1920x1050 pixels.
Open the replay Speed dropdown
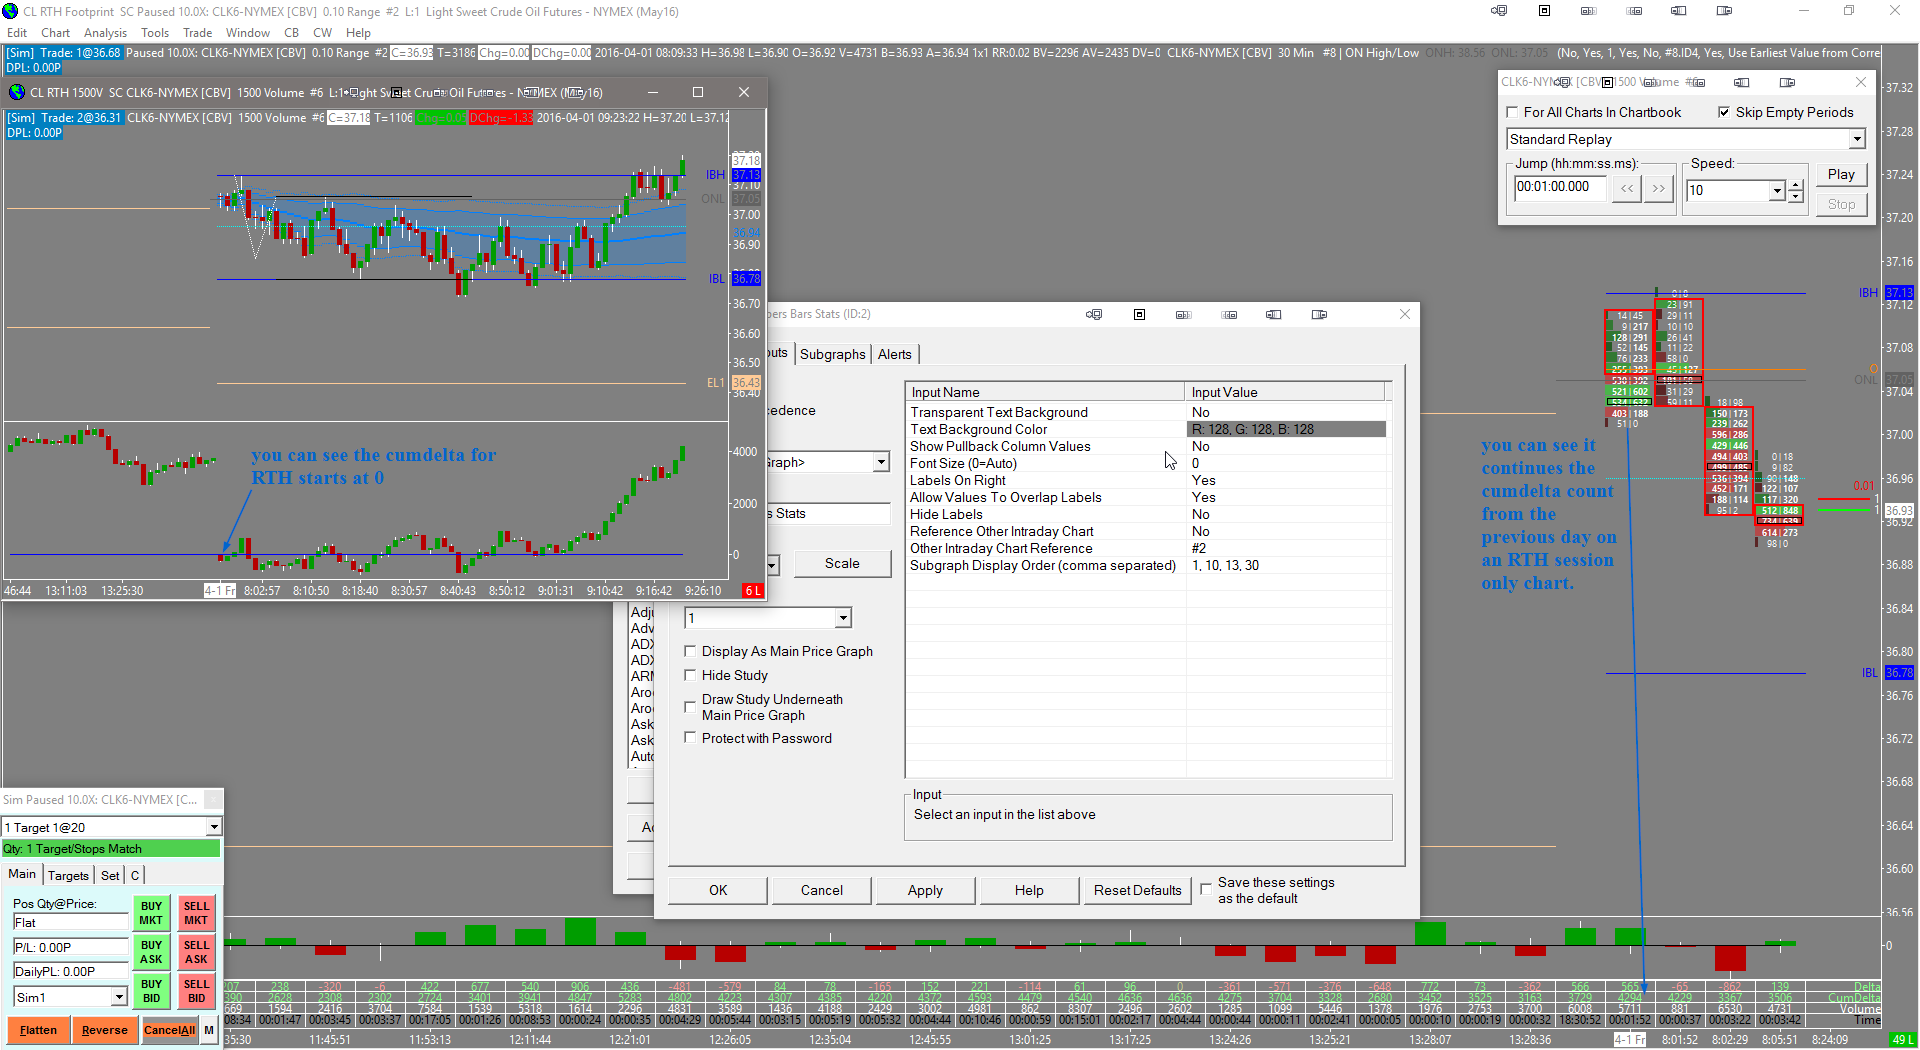click(x=1777, y=191)
